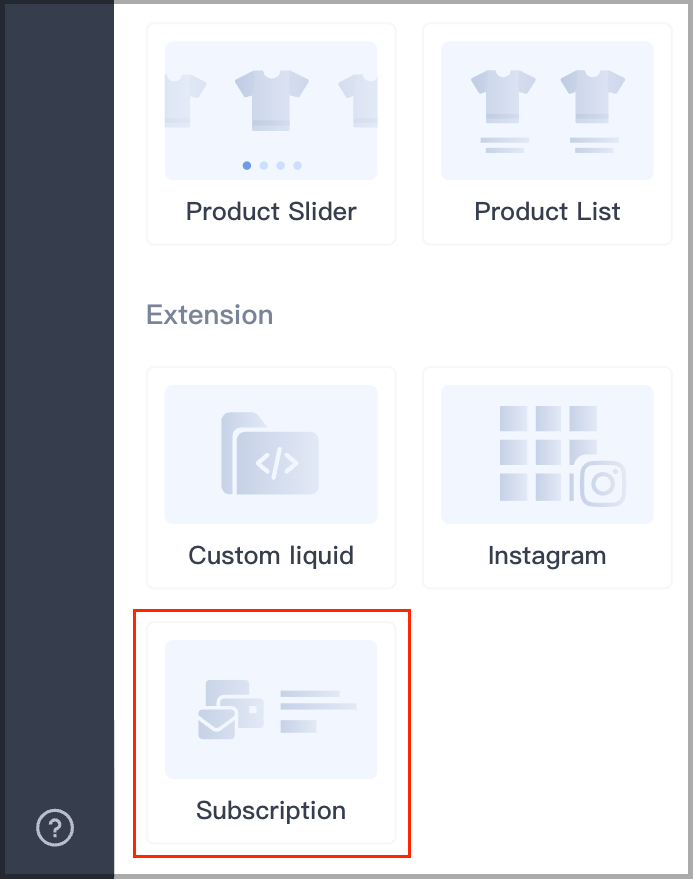This screenshot has width=693, height=879.
Task: Click the Extension section heading
Action: [210, 314]
